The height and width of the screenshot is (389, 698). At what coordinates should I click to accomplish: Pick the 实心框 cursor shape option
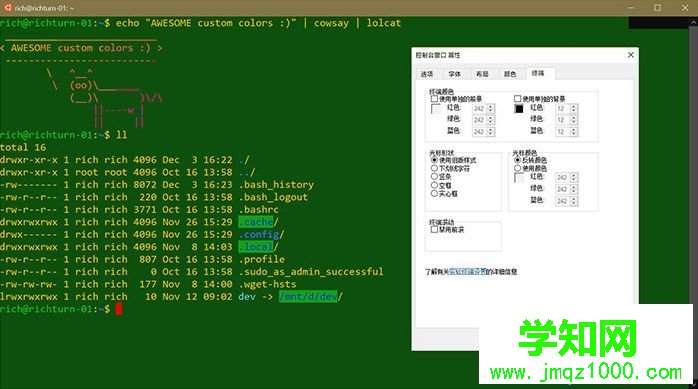point(434,194)
